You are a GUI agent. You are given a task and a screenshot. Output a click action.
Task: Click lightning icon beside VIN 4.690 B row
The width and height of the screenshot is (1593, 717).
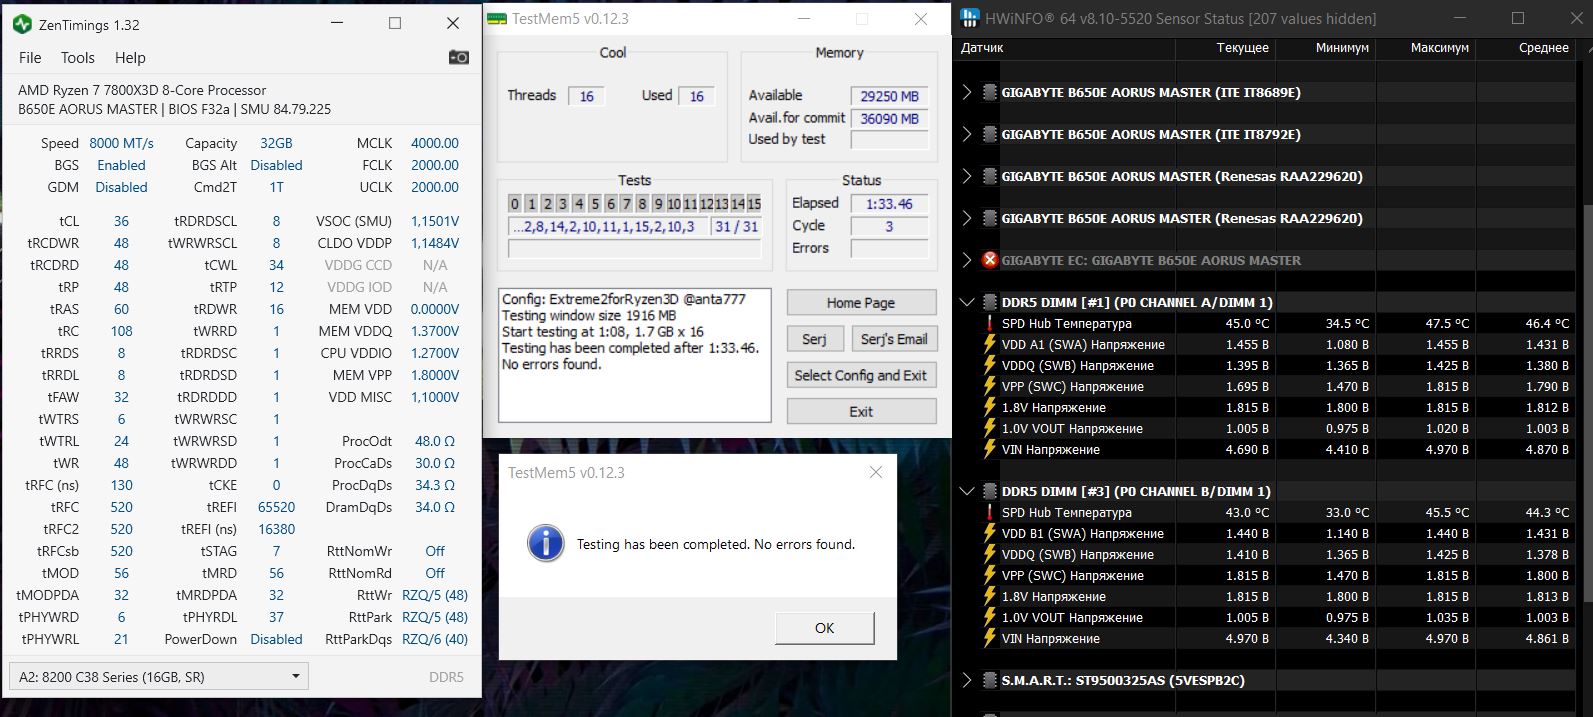click(990, 449)
